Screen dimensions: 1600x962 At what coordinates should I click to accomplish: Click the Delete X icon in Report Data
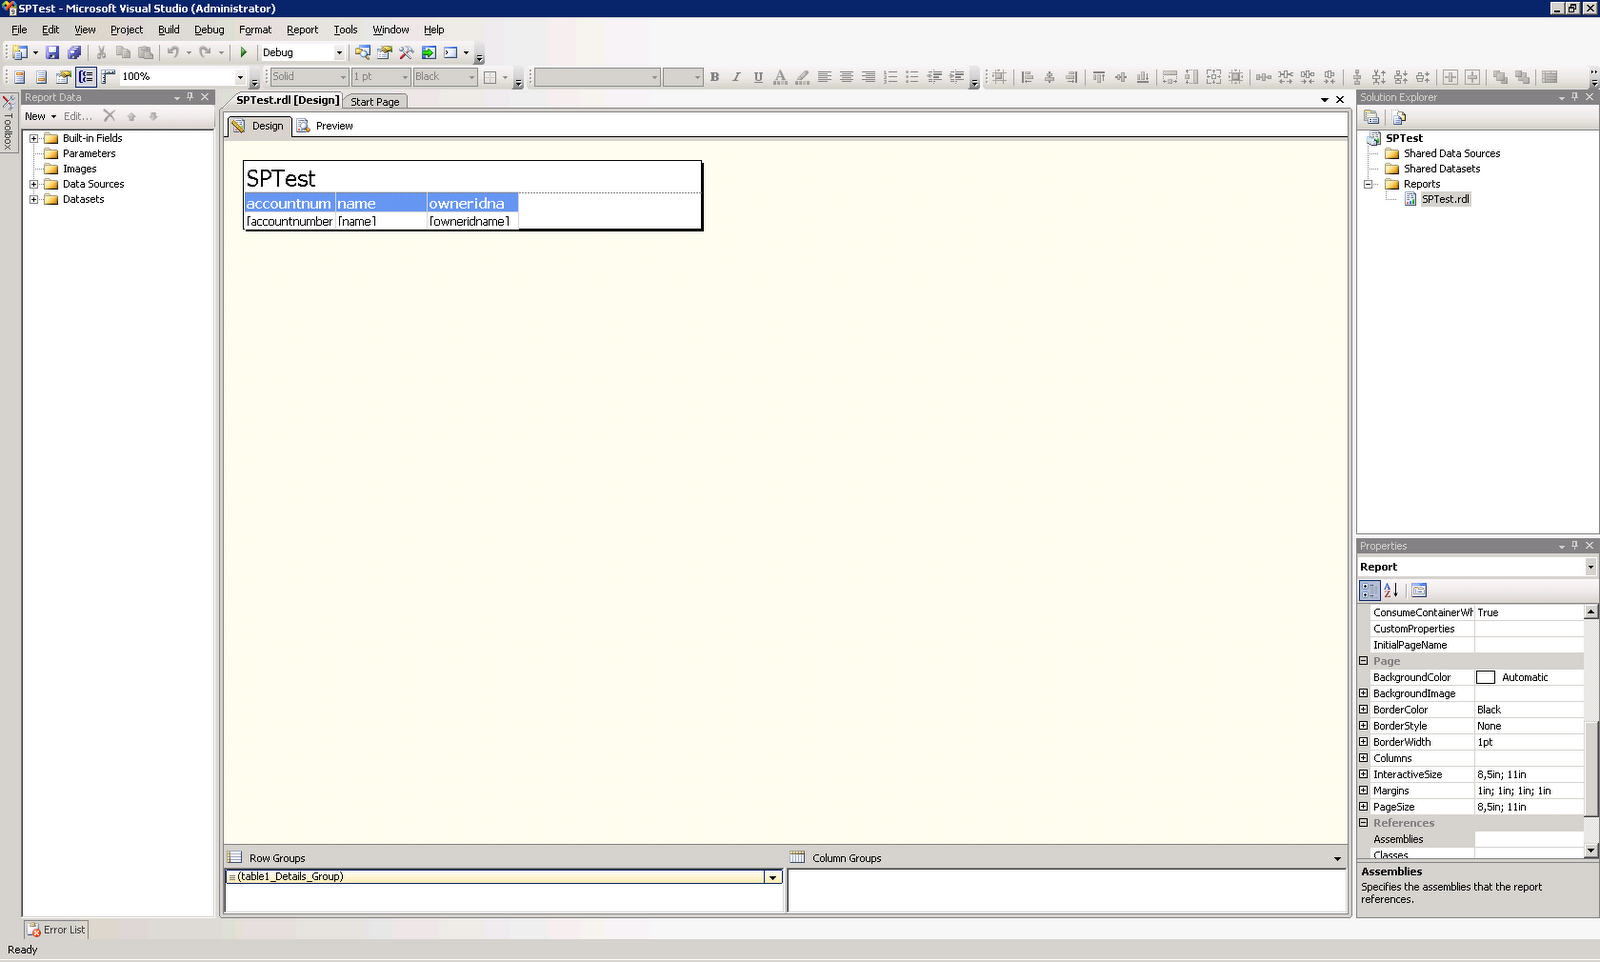110,116
